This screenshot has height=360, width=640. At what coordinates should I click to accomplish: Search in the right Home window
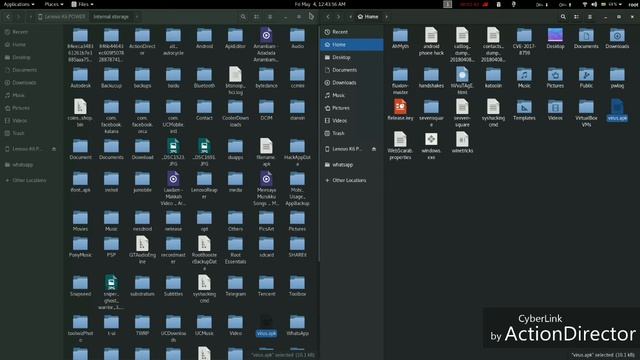pos(563,17)
